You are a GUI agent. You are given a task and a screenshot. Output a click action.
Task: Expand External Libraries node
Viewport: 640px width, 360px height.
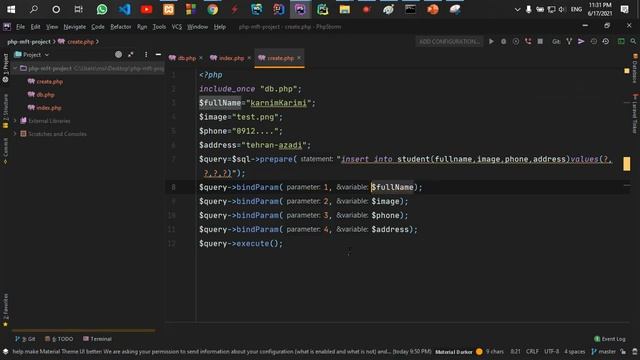(15, 121)
